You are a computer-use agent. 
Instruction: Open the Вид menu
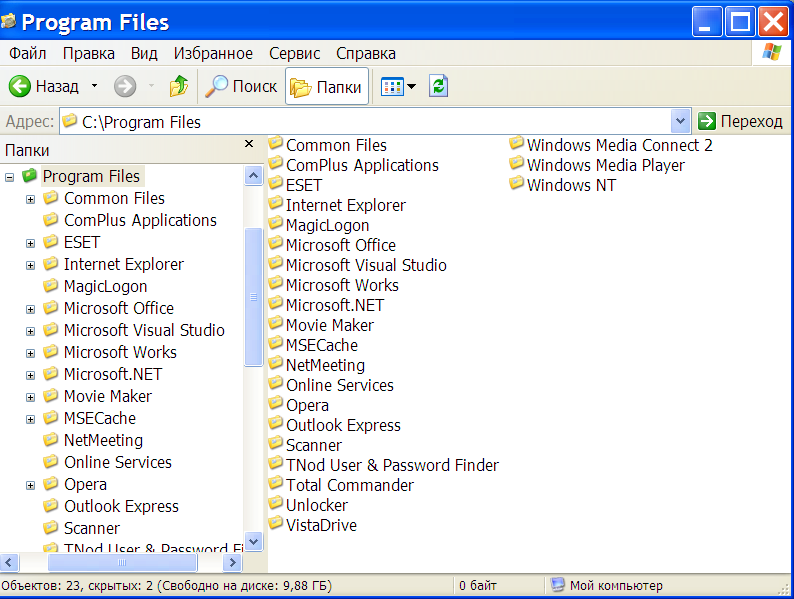point(144,54)
